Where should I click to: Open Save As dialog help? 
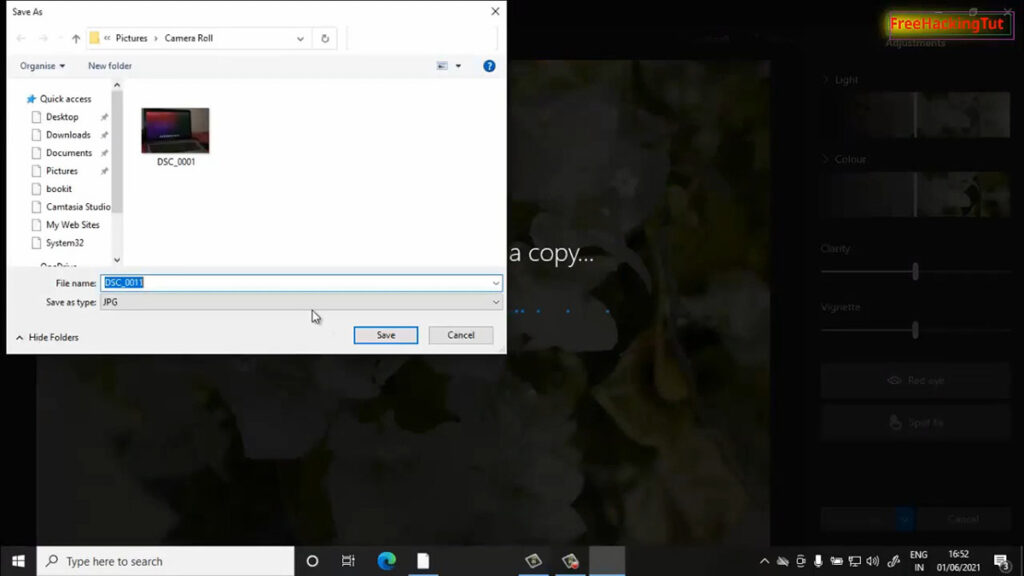pyautogui.click(x=489, y=66)
